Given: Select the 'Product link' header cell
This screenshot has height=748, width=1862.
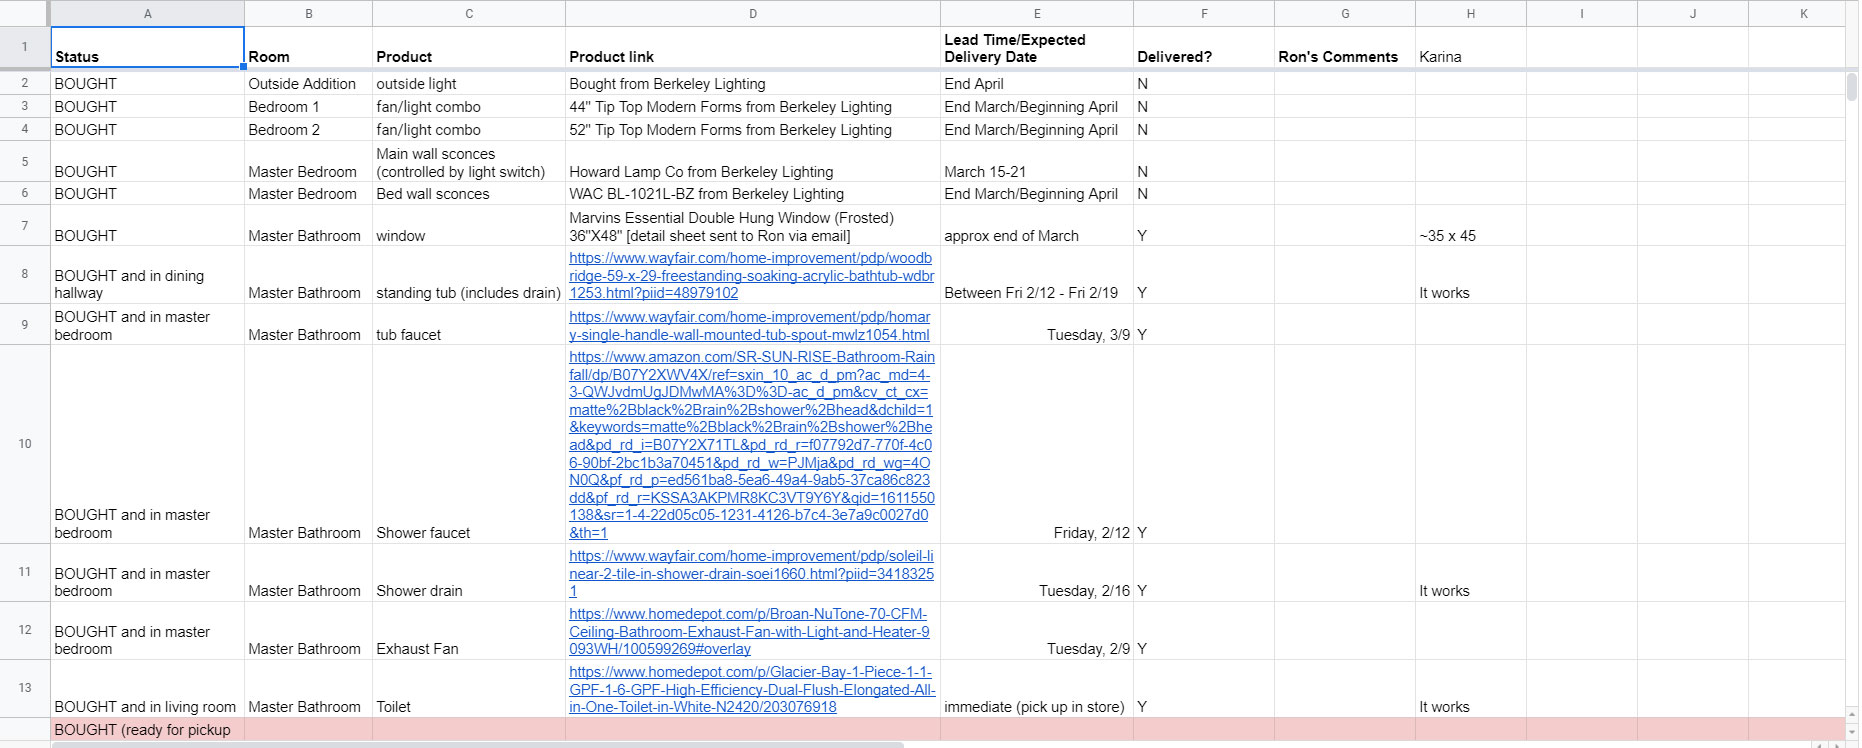Looking at the screenshot, I should (x=753, y=47).
